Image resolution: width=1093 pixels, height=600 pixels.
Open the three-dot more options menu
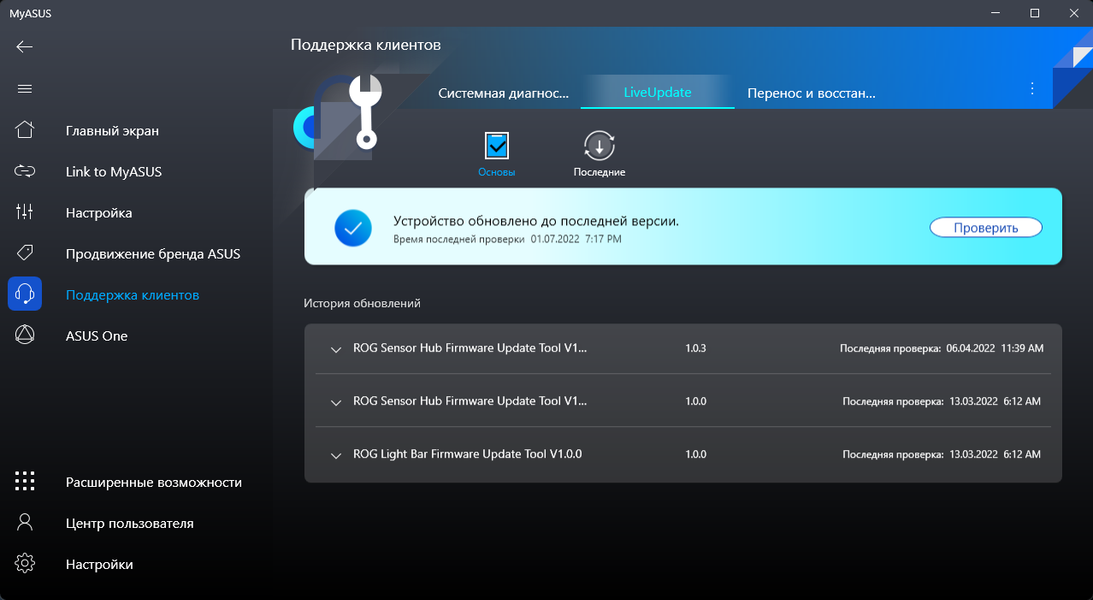(x=1032, y=89)
